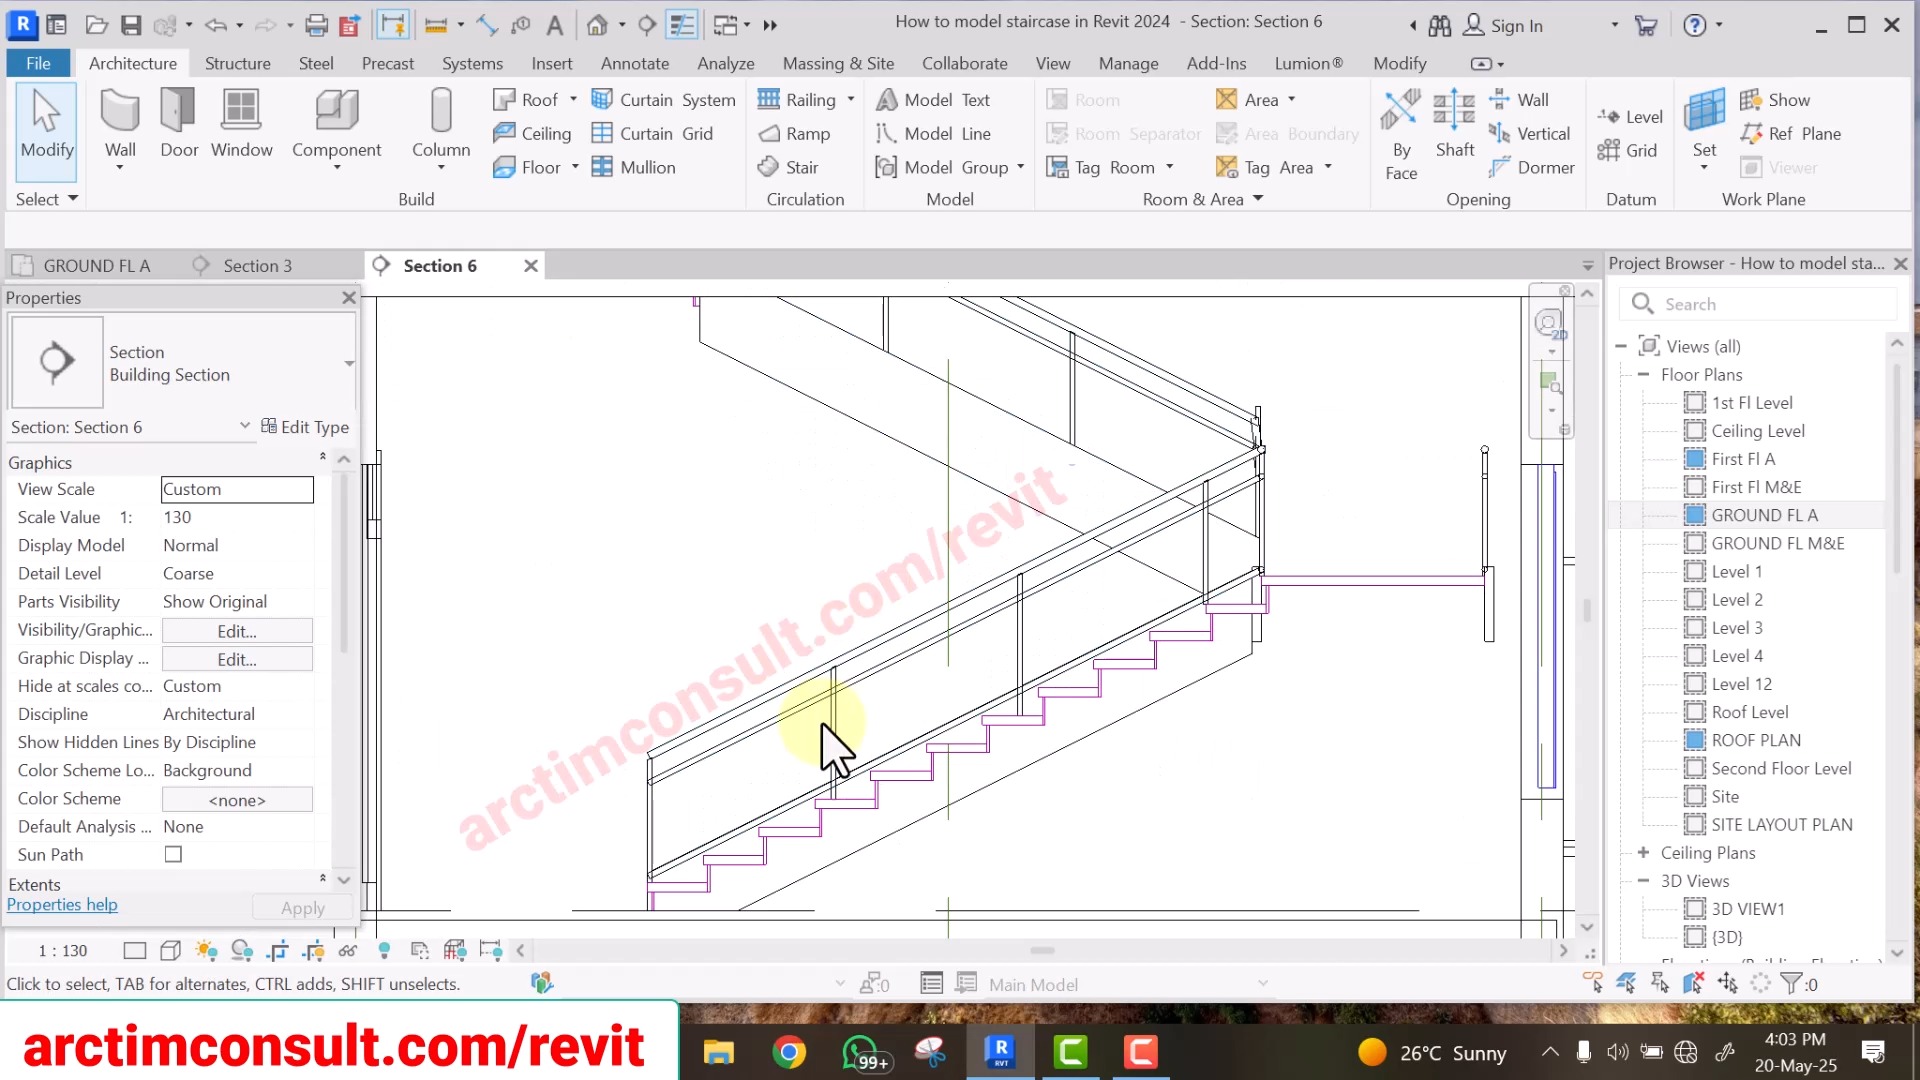The width and height of the screenshot is (1920, 1080).
Task: Toggle crop region visibility in view control bar
Action: tap(313, 950)
